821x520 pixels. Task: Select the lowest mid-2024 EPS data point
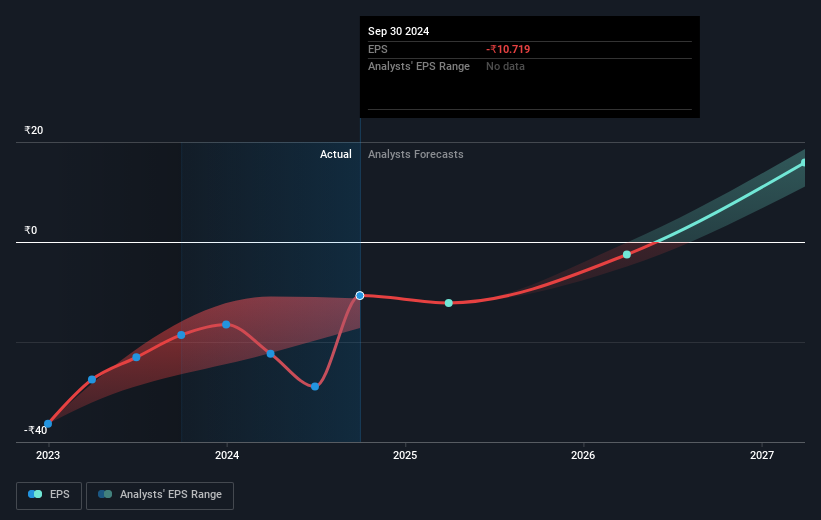pyautogui.click(x=315, y=386)
